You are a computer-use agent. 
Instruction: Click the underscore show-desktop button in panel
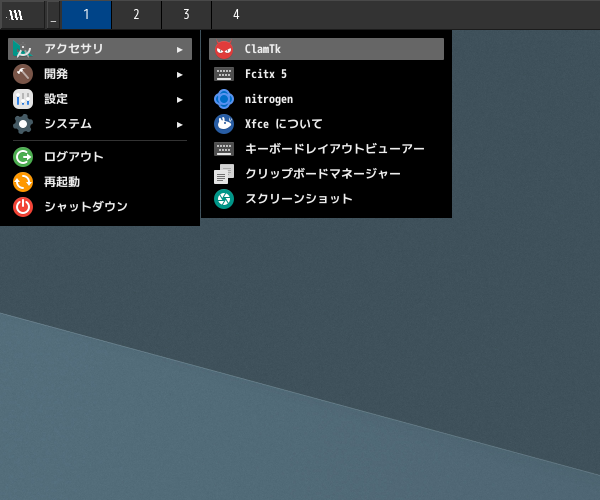[x=53, y=15]
